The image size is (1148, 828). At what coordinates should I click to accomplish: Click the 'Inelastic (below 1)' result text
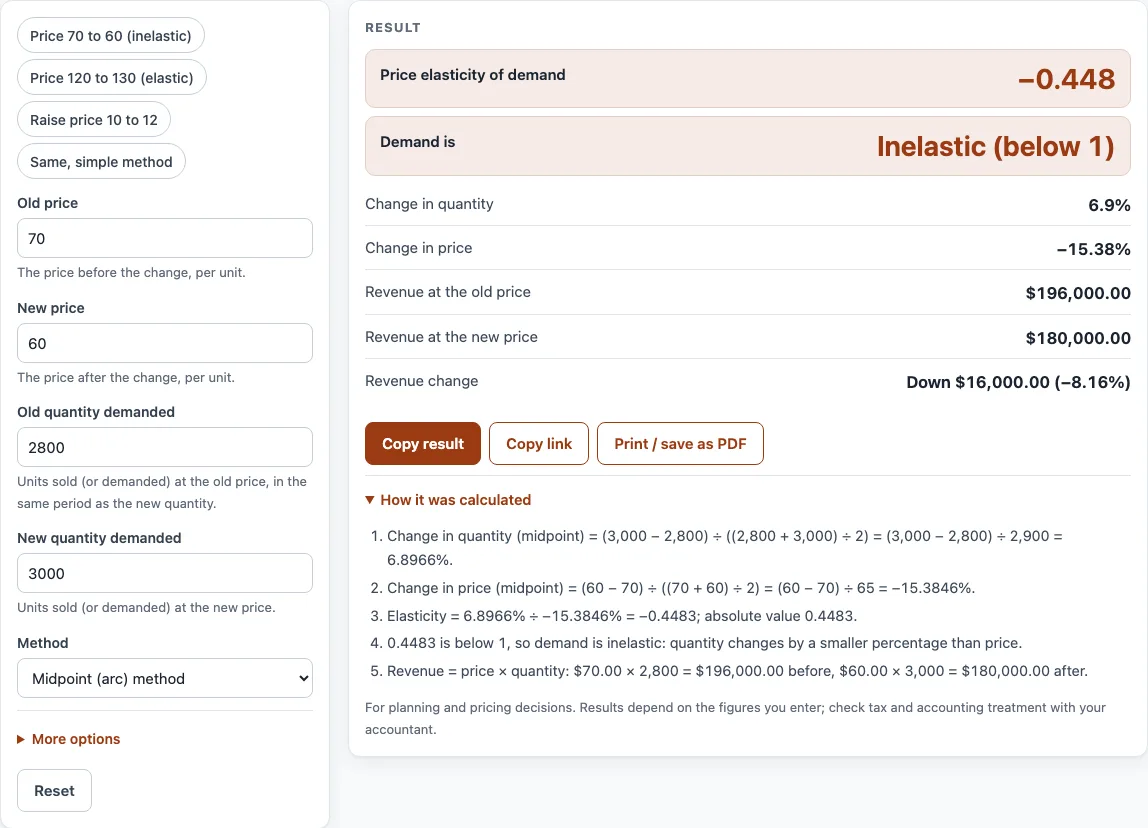996,146
